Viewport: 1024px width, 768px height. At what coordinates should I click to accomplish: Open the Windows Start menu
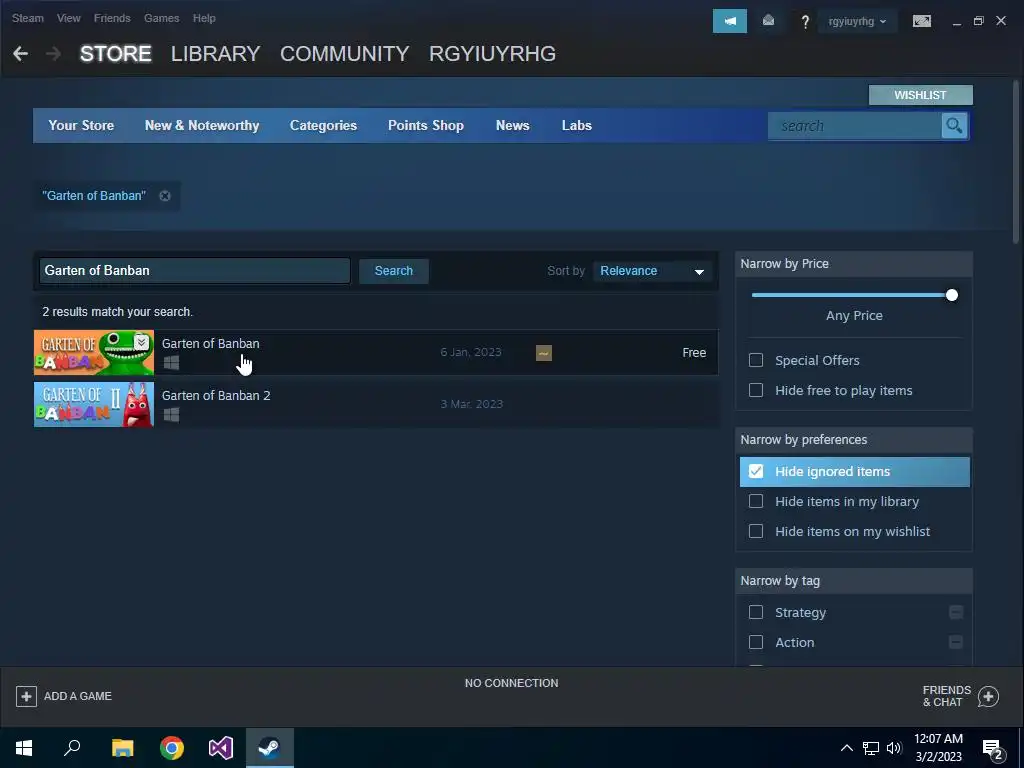click(x=24, y=748)
